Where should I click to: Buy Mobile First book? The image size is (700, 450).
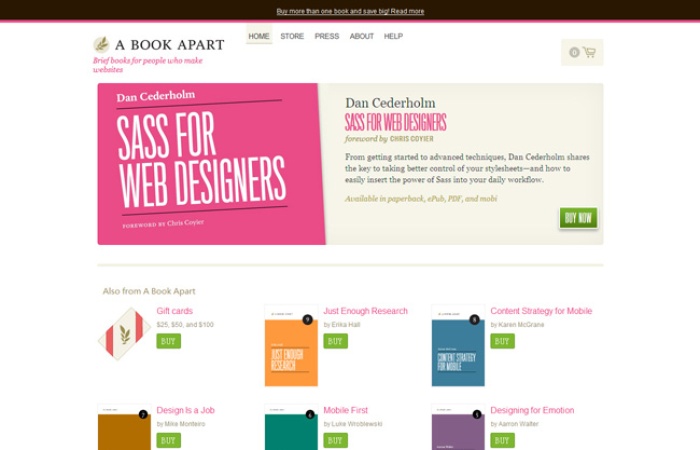[x=335, y=440]
